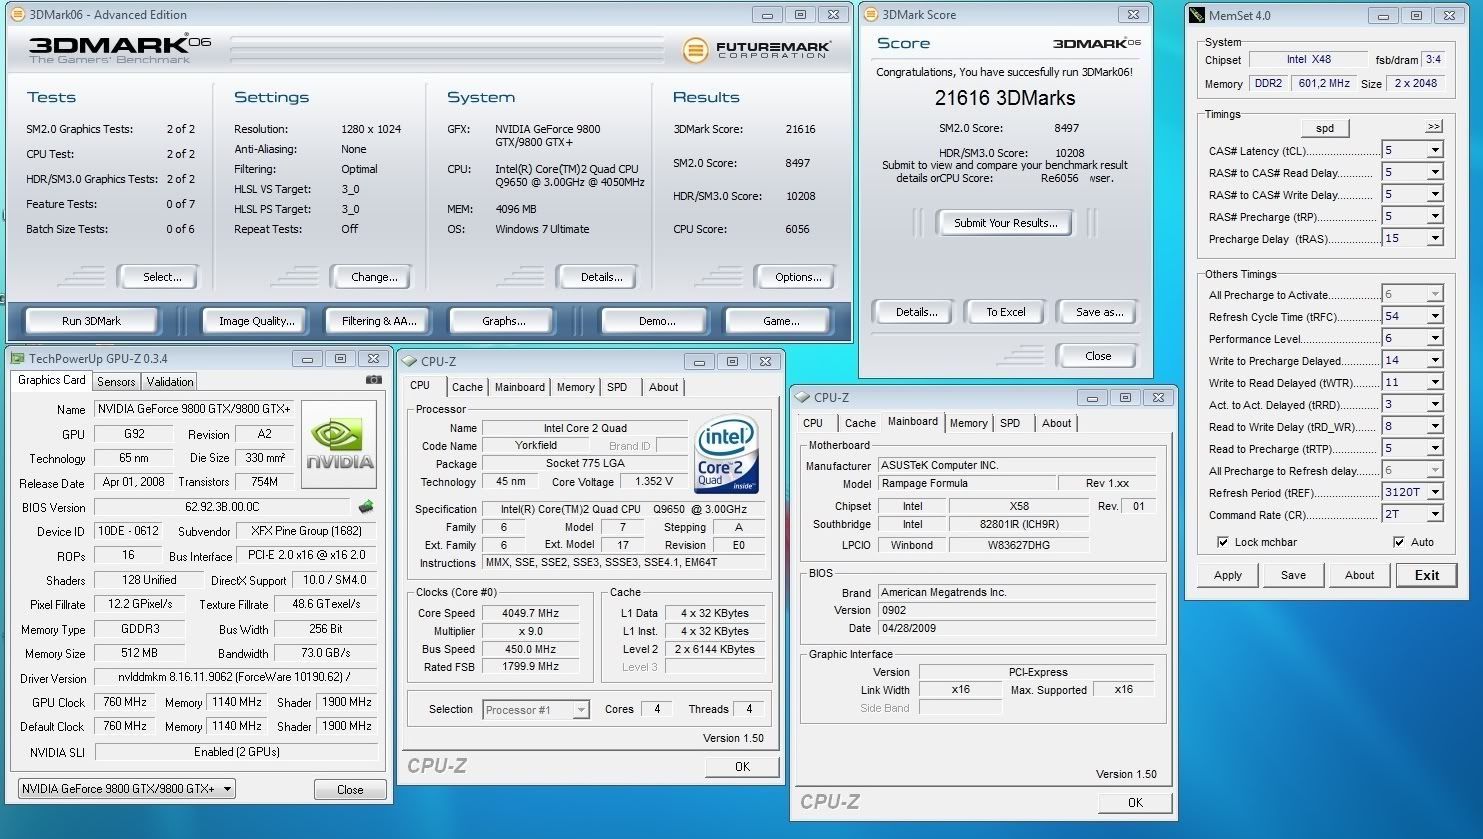Viewport: 1483px width, 839px height.
Task: Open the About tab in the CPU-Z Mainboard window
Action: pyautogui.click(x=1056, y=423)
